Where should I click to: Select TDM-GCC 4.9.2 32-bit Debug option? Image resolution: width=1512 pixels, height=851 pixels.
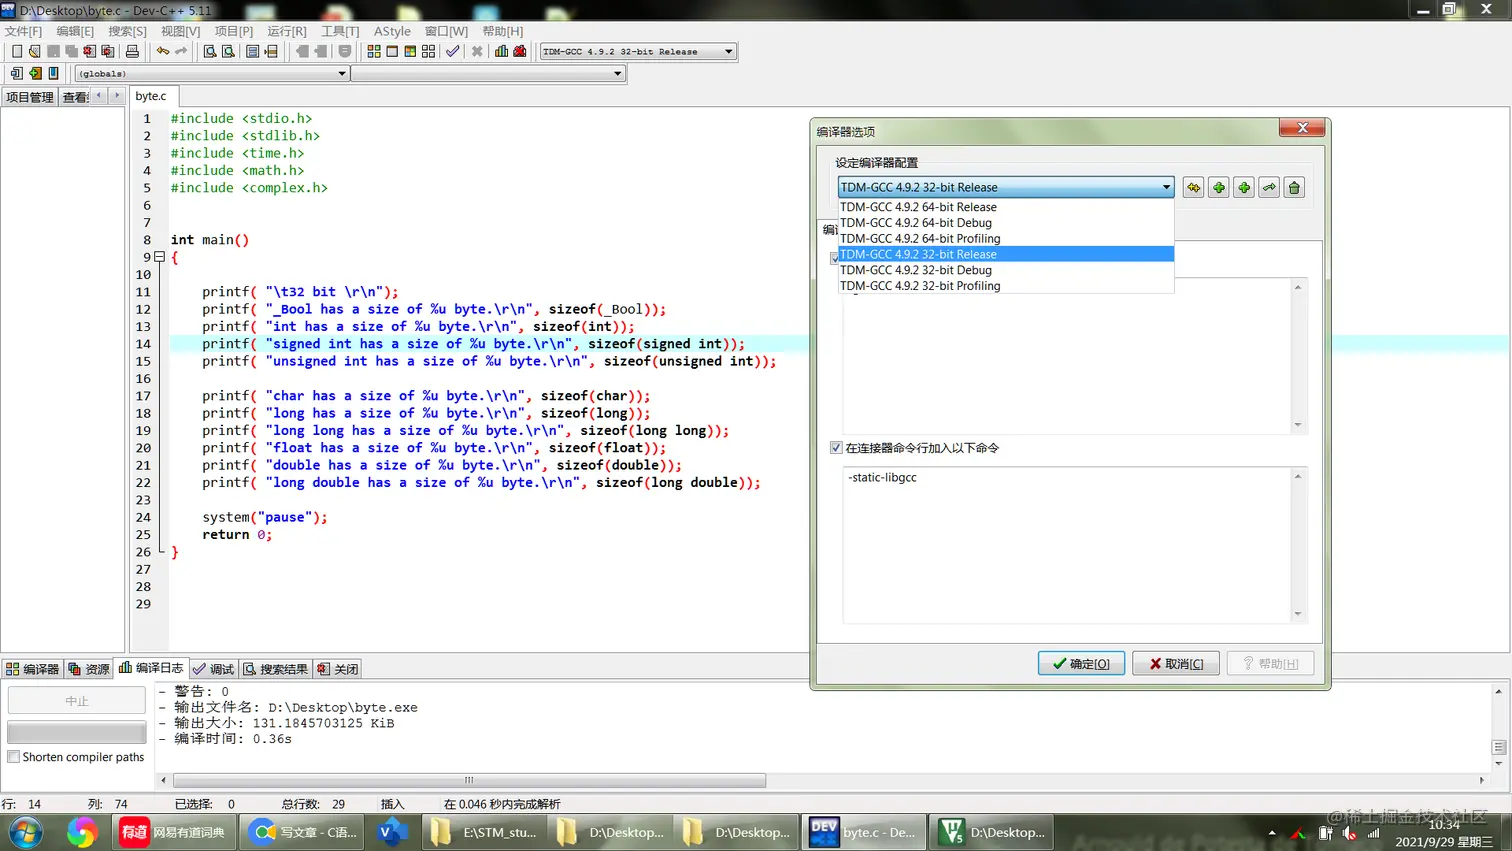(1005, 270)
